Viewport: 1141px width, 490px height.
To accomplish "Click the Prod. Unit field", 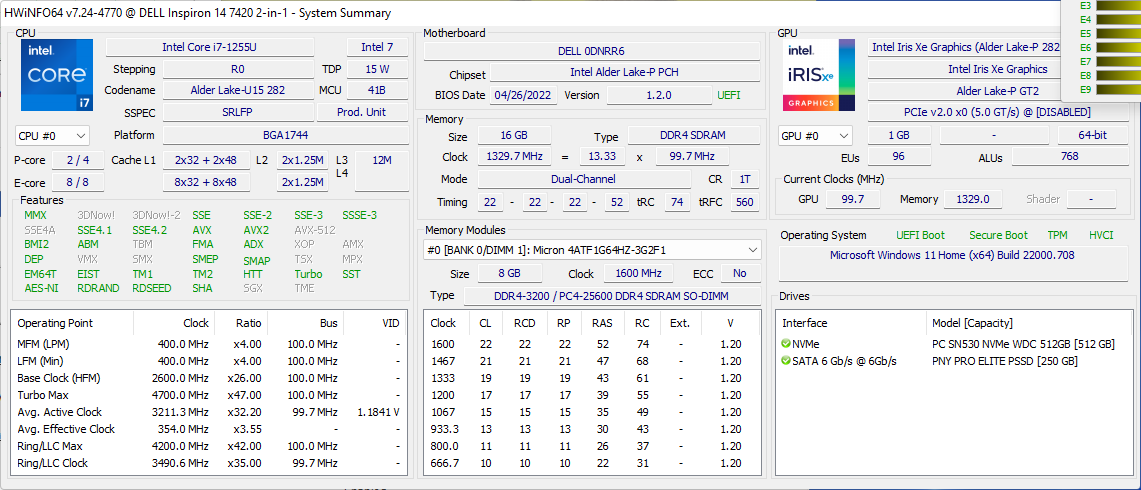I will click(362, 112).
